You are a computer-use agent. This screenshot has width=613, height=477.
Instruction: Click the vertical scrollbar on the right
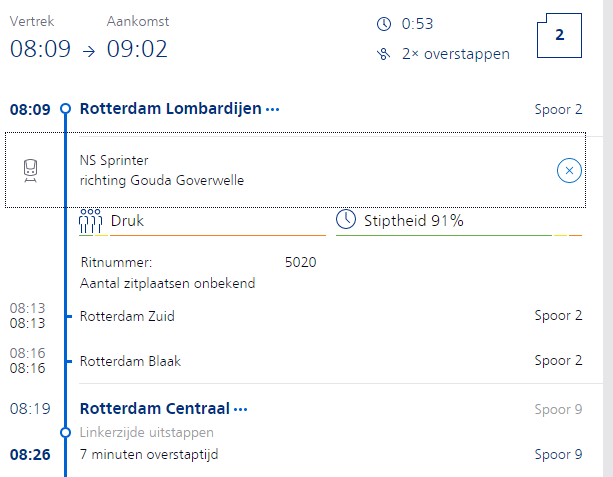[x=608, y=238]
